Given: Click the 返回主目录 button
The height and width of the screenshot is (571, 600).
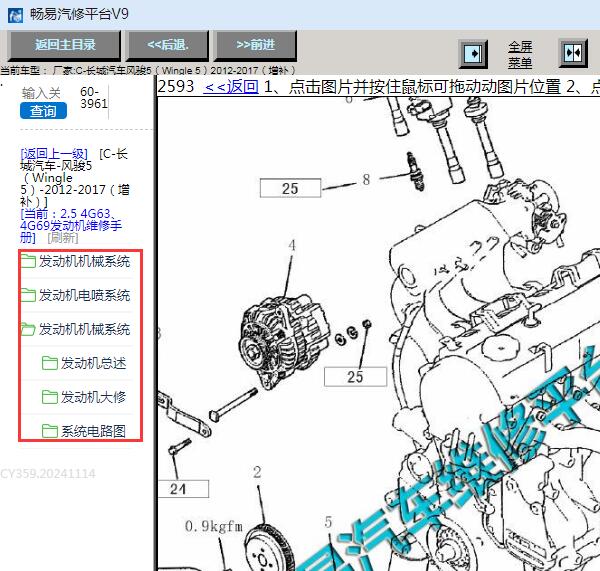Looking at the screenshot, I should [65, 46].
